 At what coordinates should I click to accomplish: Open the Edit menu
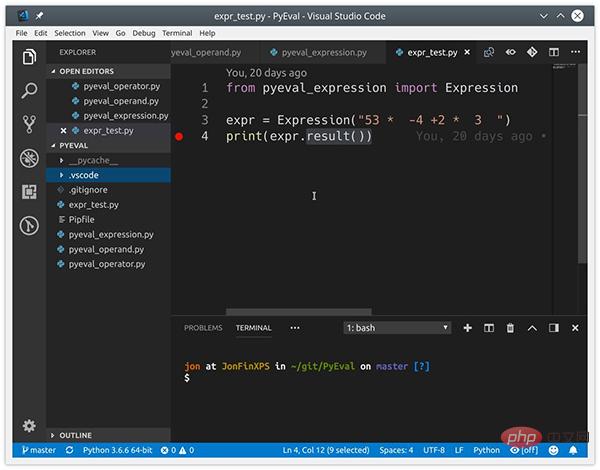(41, 33)
